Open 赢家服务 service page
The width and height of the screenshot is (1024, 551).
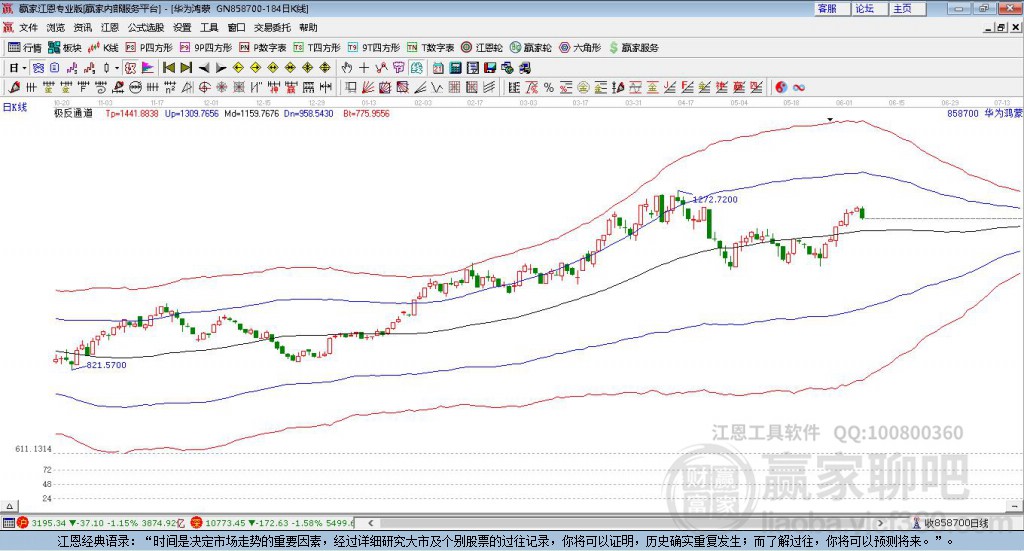[x=633, y=48]
